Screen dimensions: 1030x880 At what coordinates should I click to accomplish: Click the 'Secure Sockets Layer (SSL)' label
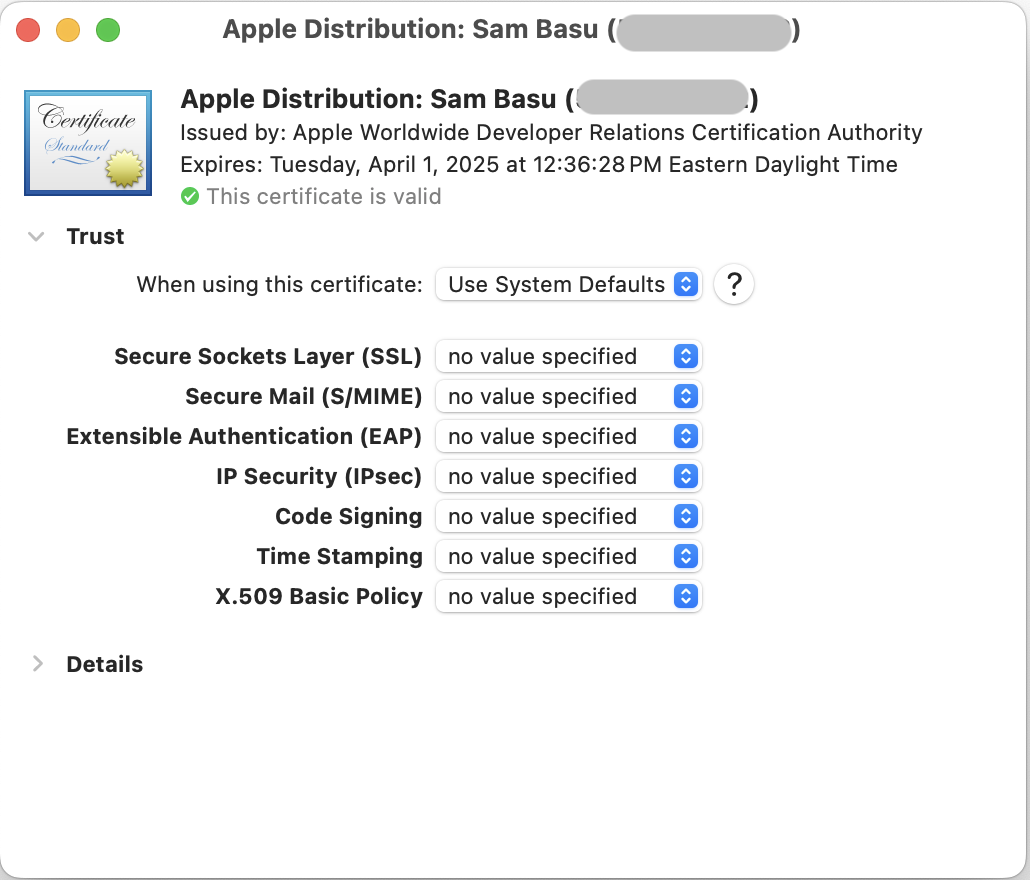click(x=268, y=357)
